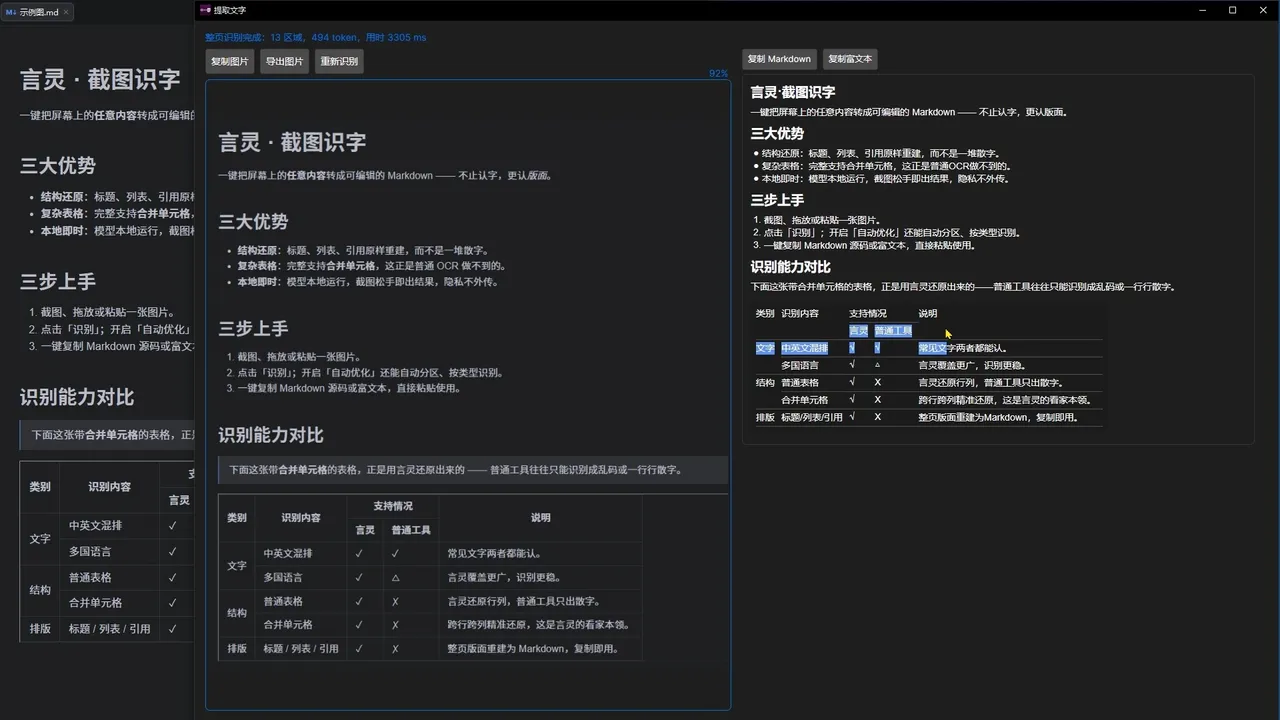Minimize the 提取文字 window
Image resolution: width=1280 pixels, height=720 pixels.
pyautogui.click(x=1204, y=10)
